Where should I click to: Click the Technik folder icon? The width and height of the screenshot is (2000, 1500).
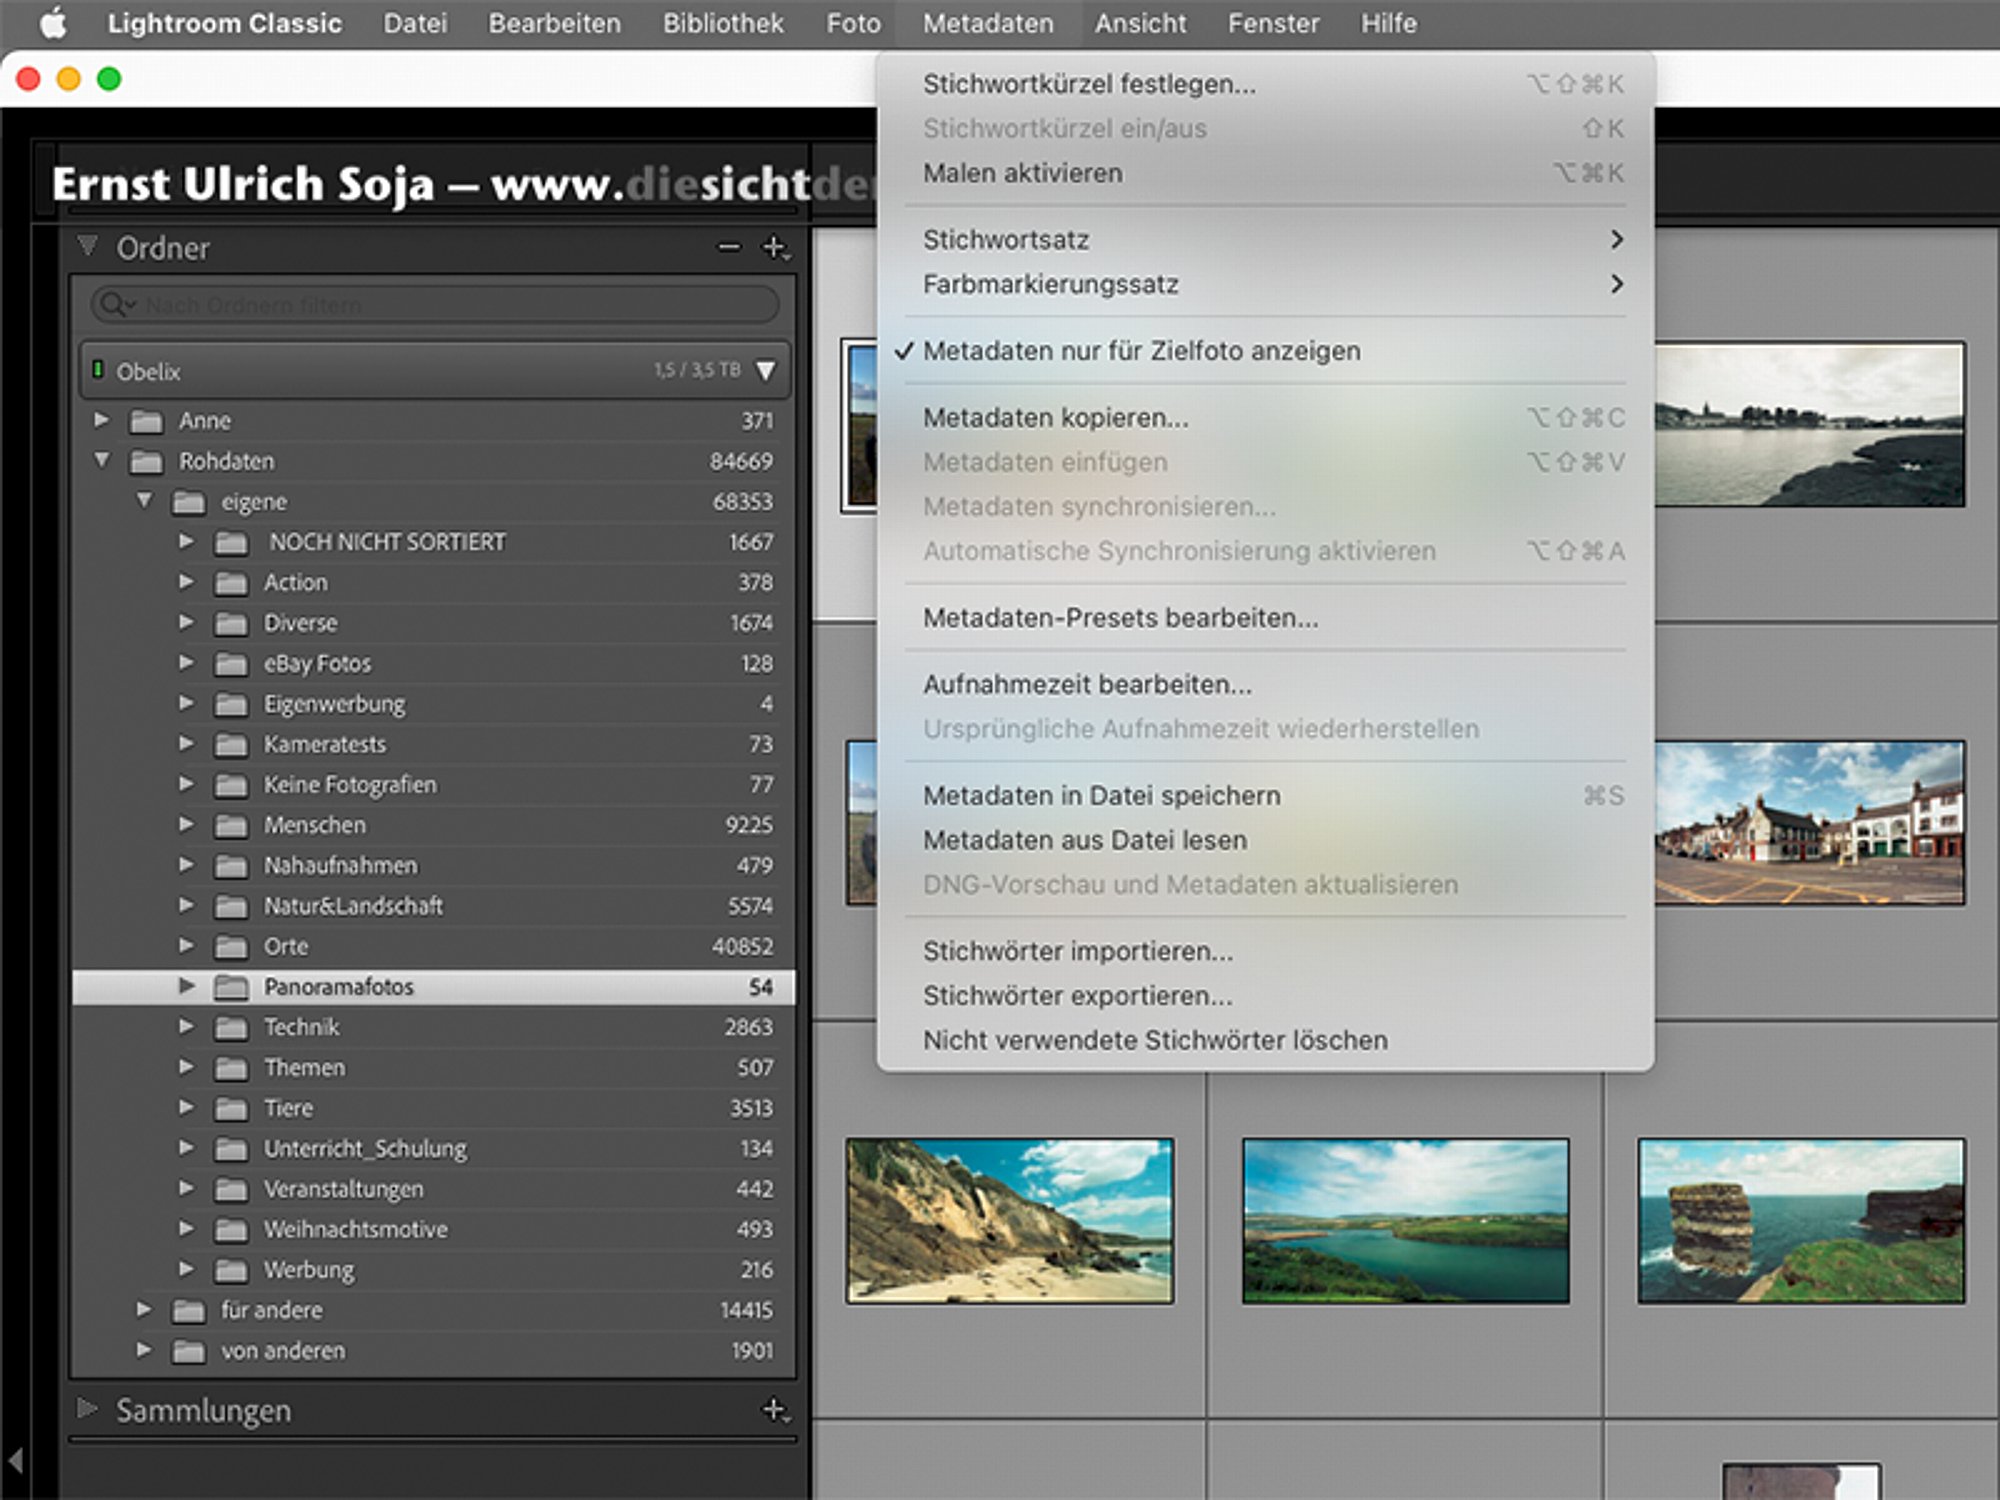pos(231,1027)
